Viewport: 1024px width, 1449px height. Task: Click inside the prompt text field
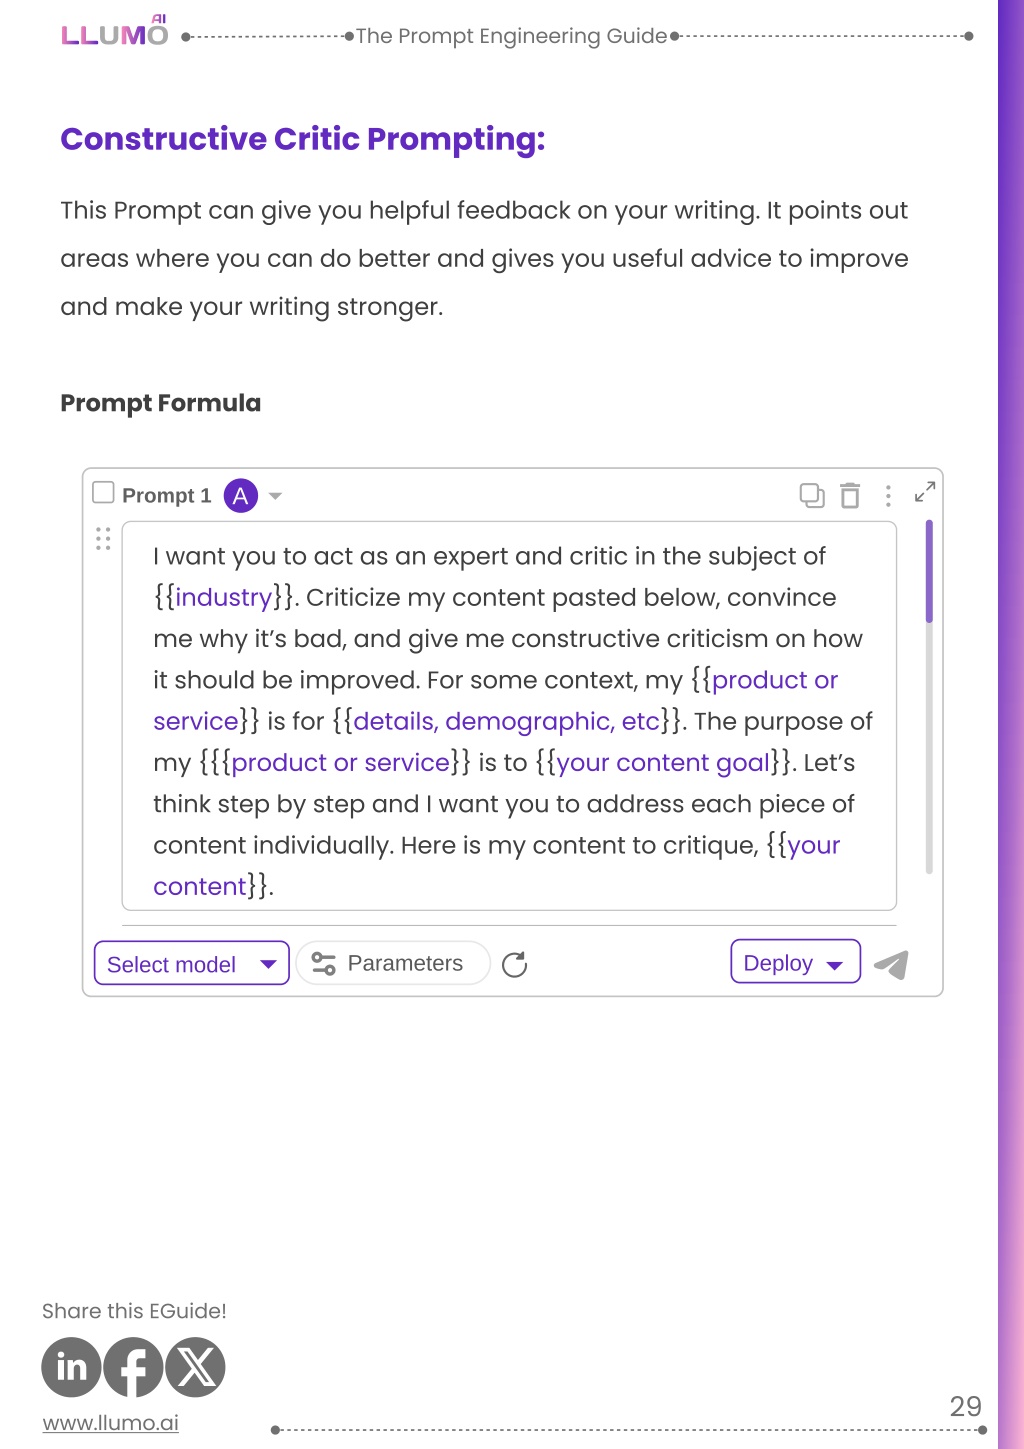coord(509,716)
